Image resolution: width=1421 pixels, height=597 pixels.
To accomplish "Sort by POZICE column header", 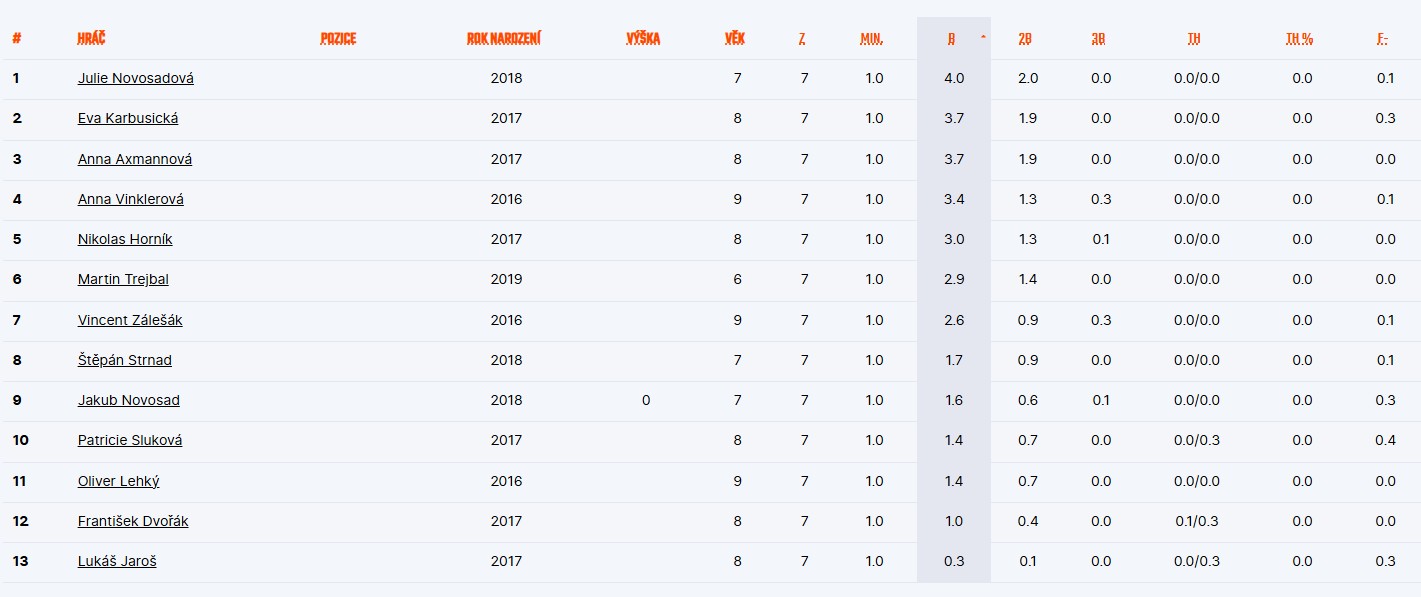I will pyautogui.click(x=338, y=38).
